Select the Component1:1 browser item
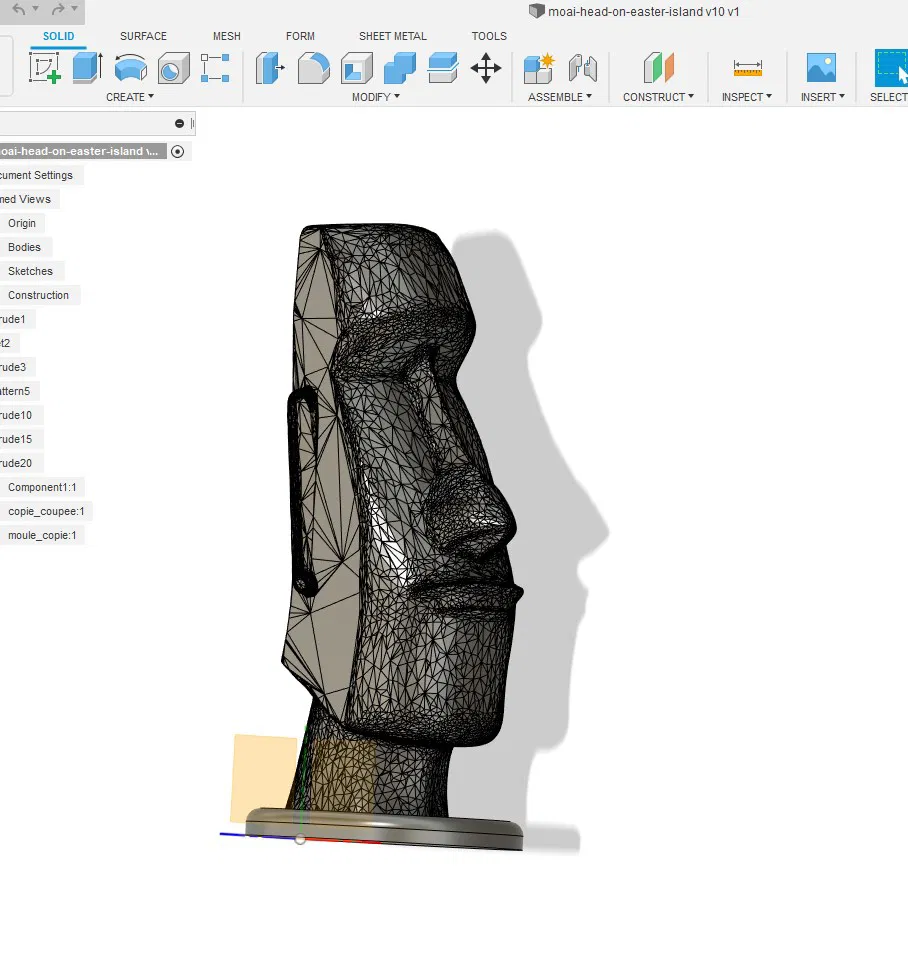The height and width of the screenshot is (953, 908). click(x=42, y=487)
